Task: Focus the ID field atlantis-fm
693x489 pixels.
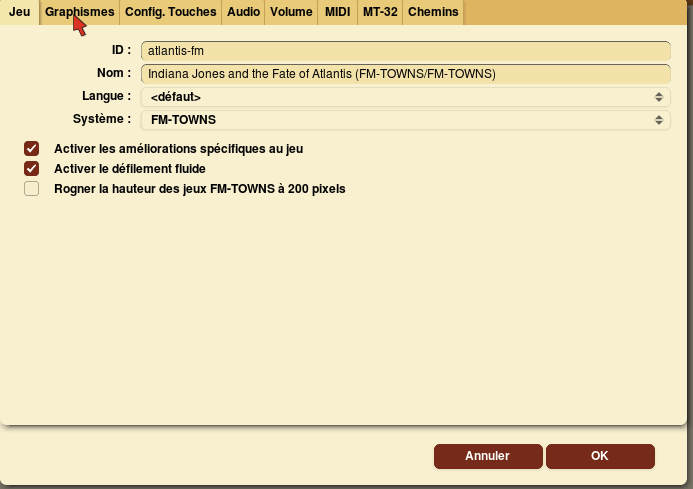Action: click(x=406, y=51)
